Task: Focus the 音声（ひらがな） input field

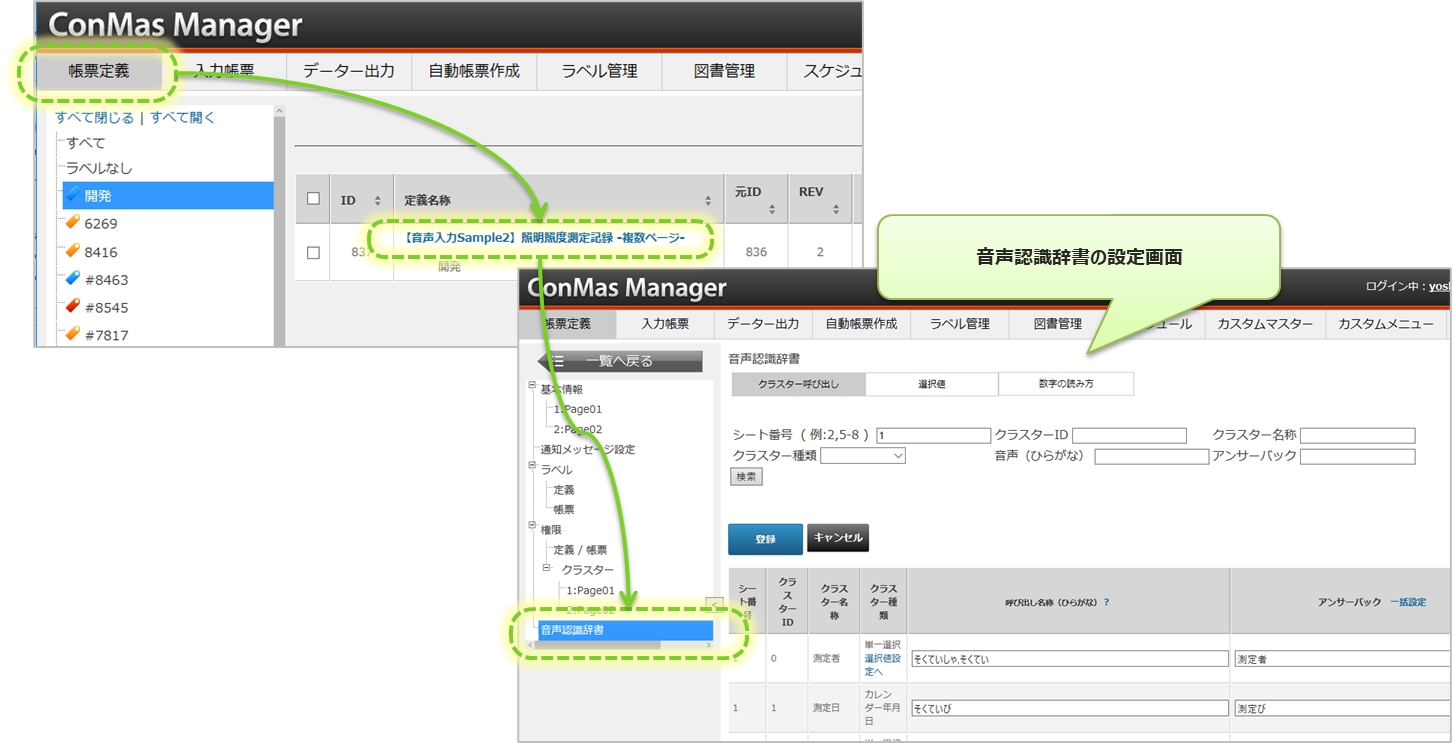Action: tap(1152, 456)
